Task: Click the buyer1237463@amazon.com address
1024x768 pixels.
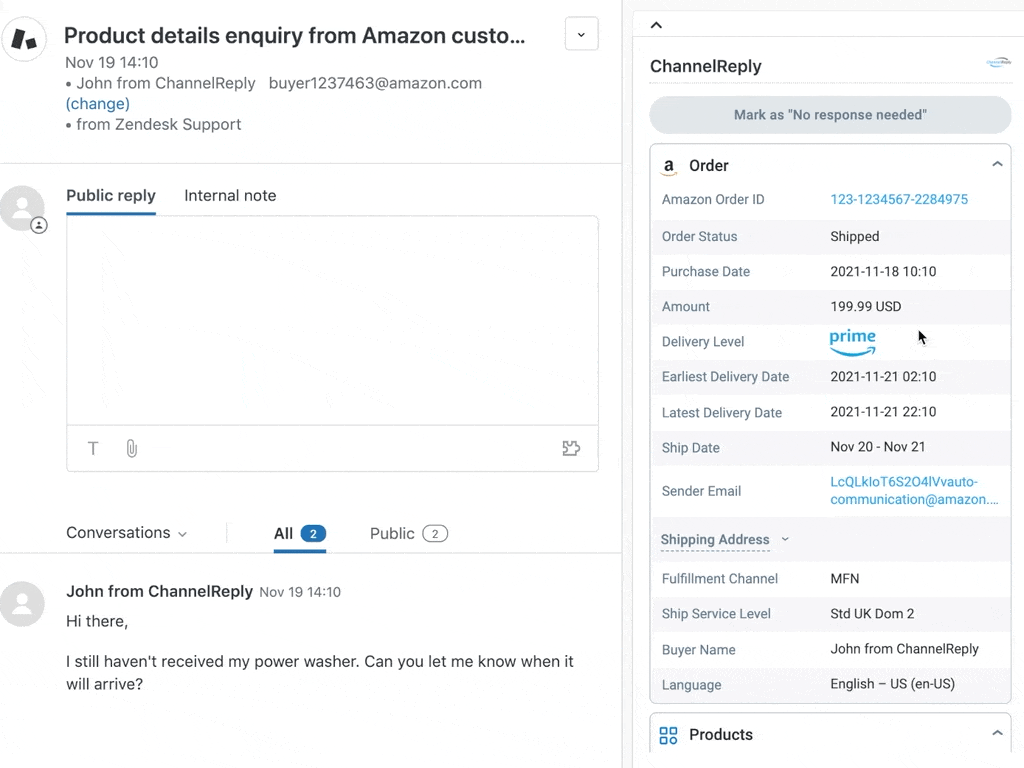Action: point(376,84)
